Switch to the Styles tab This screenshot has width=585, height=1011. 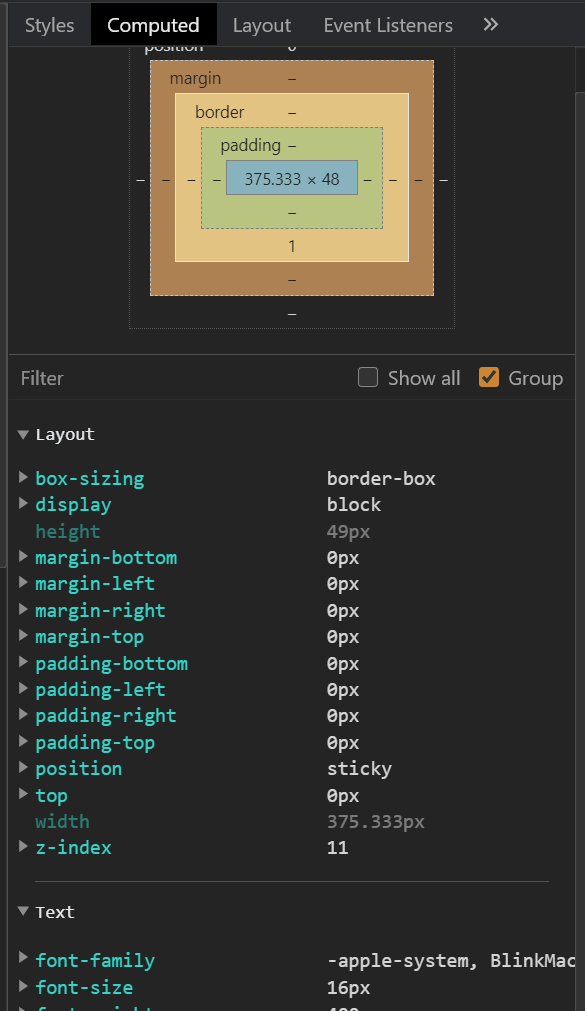point(50,25)
